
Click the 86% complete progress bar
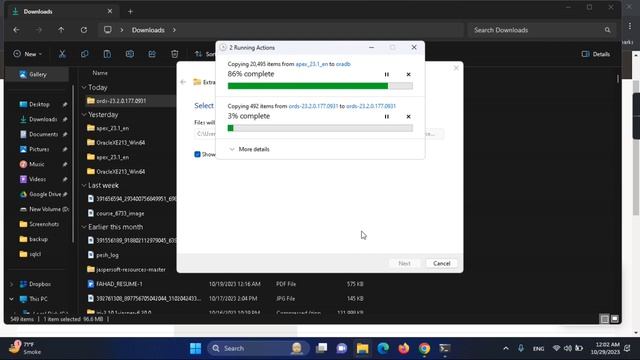[x=320, y=86]
